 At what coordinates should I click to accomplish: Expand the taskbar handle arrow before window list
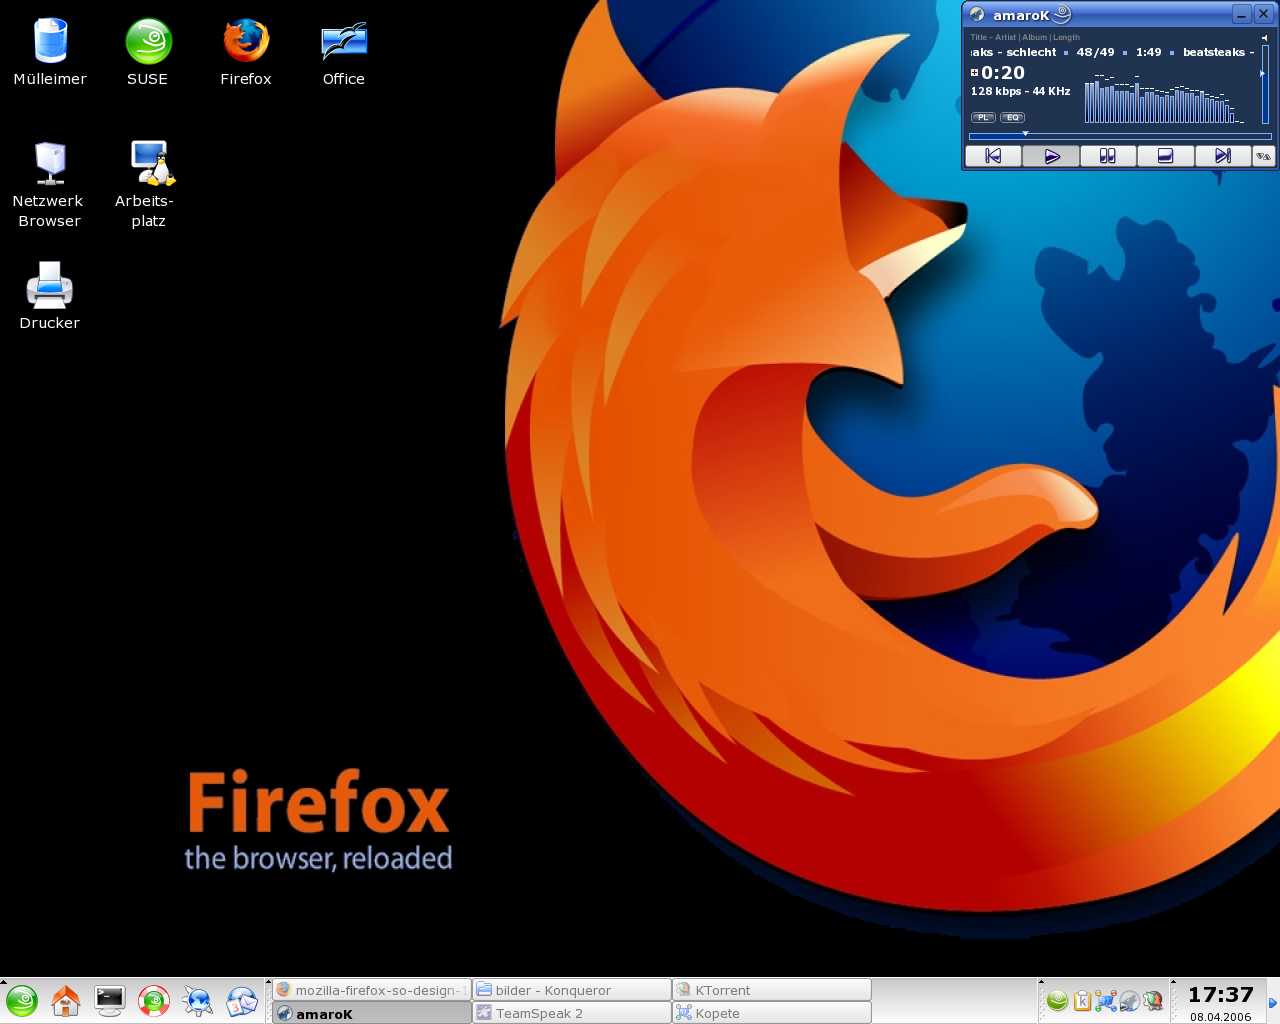268,983
